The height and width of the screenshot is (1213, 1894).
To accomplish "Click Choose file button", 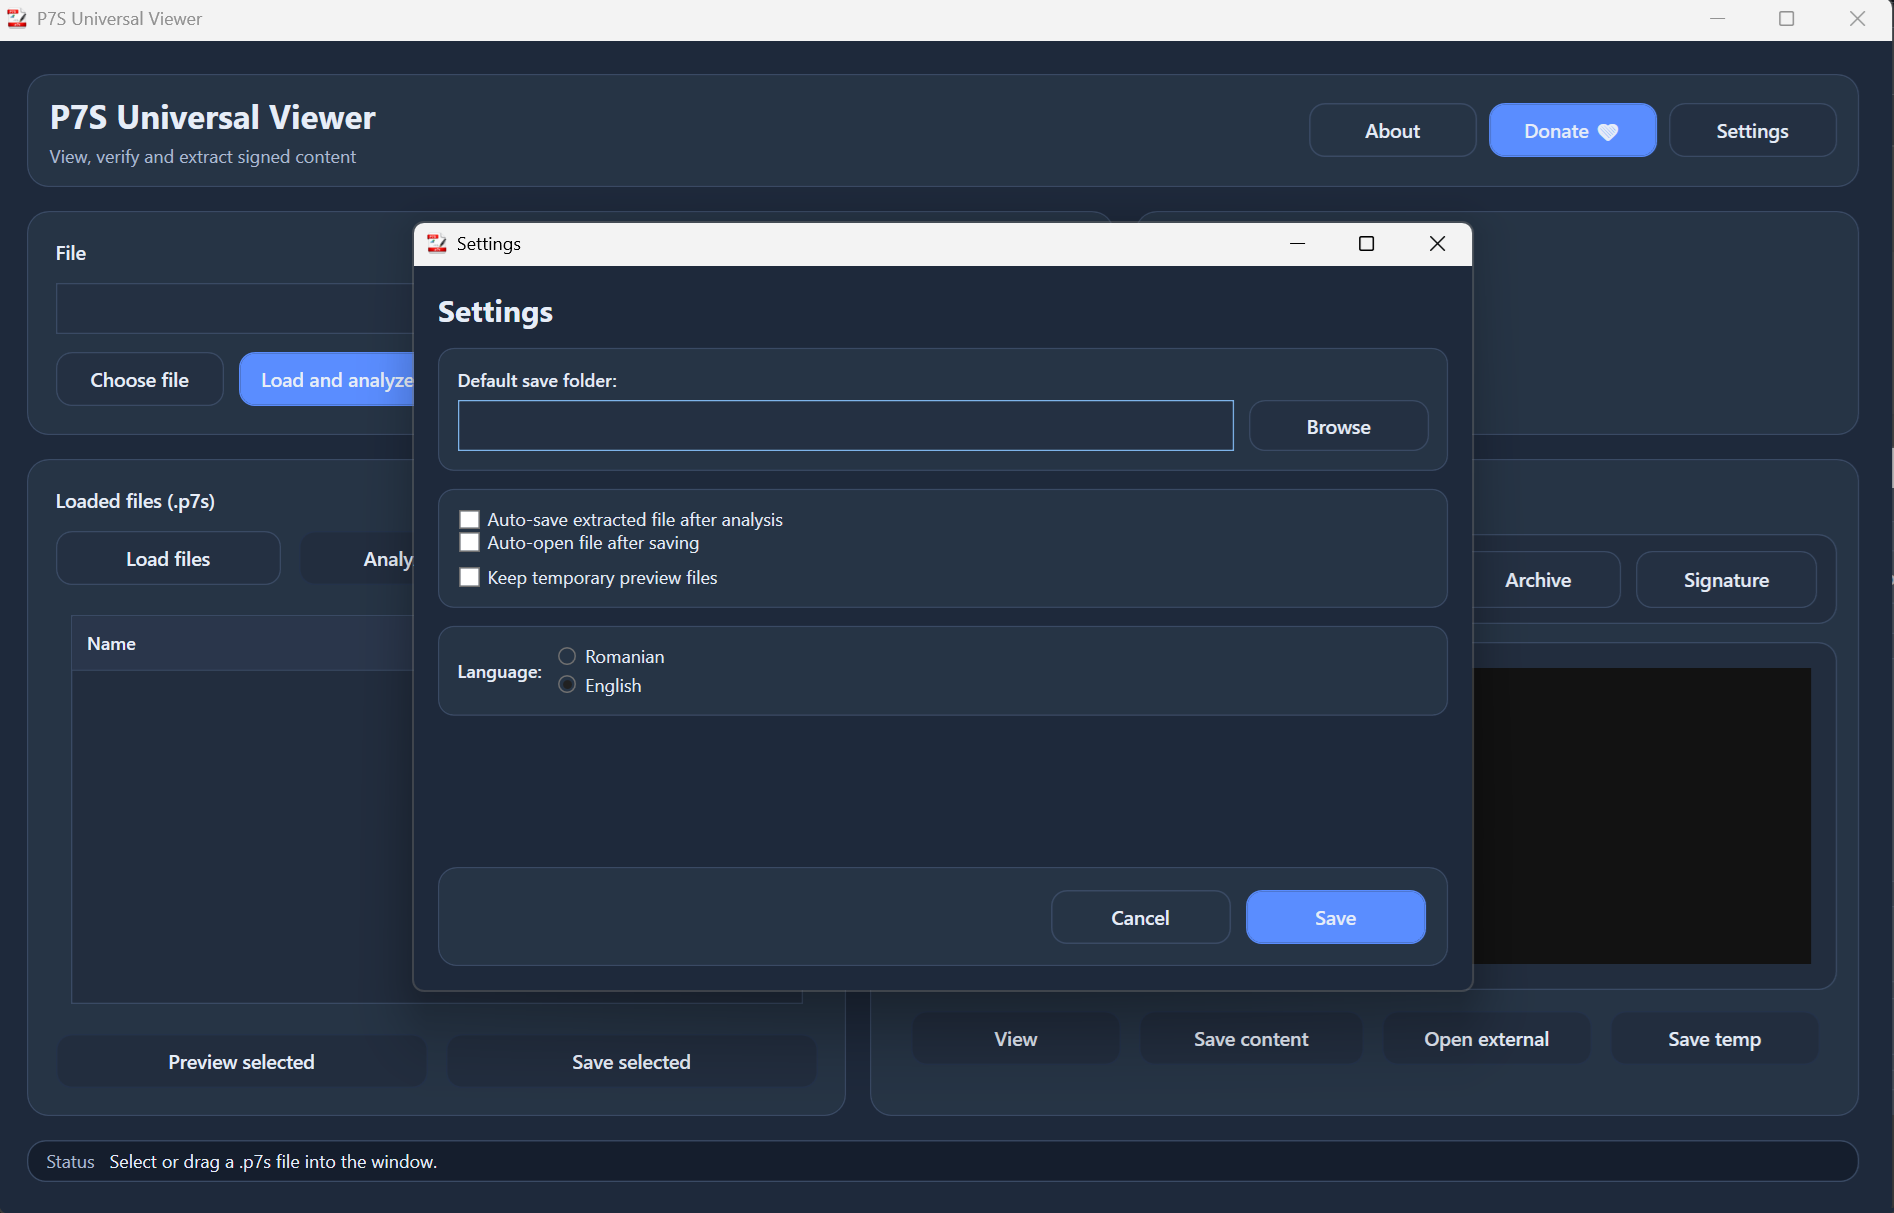I will [x=140, y=380].
